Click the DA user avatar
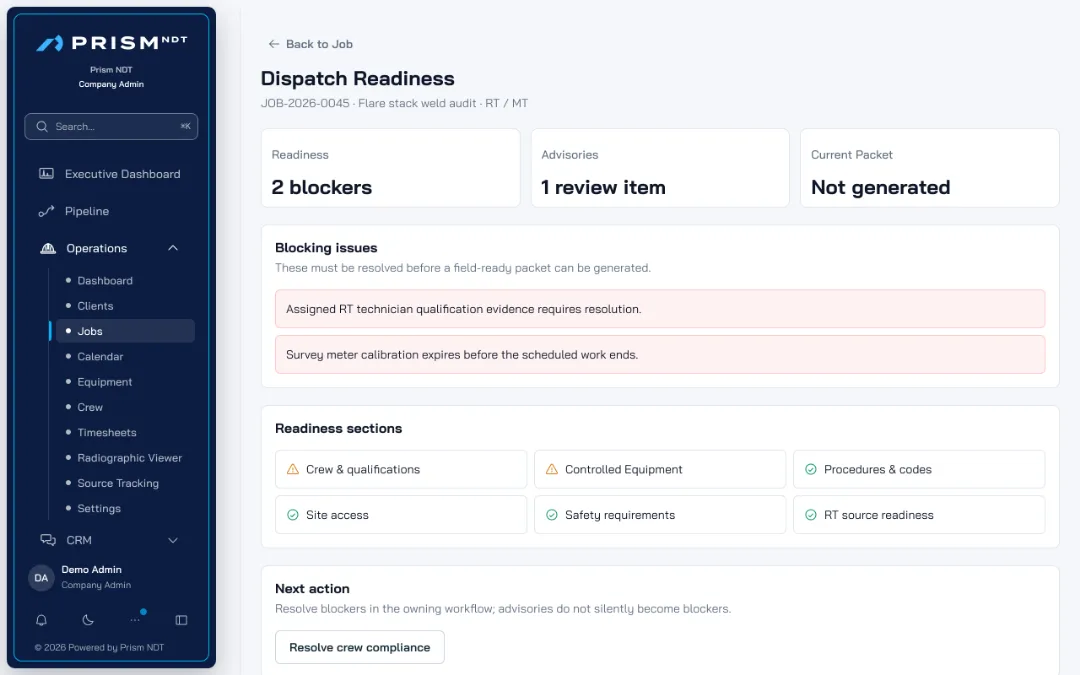This screenshot has width=1080, height=675. point(41,577)
